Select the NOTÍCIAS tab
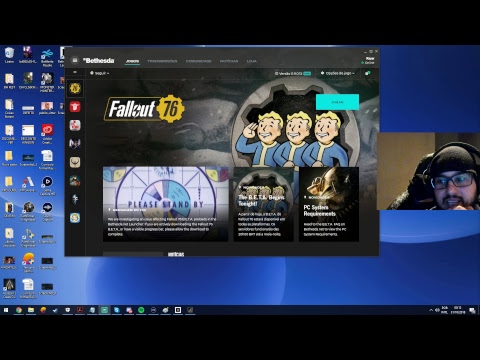480x360 pixels. tap(229, 61)
